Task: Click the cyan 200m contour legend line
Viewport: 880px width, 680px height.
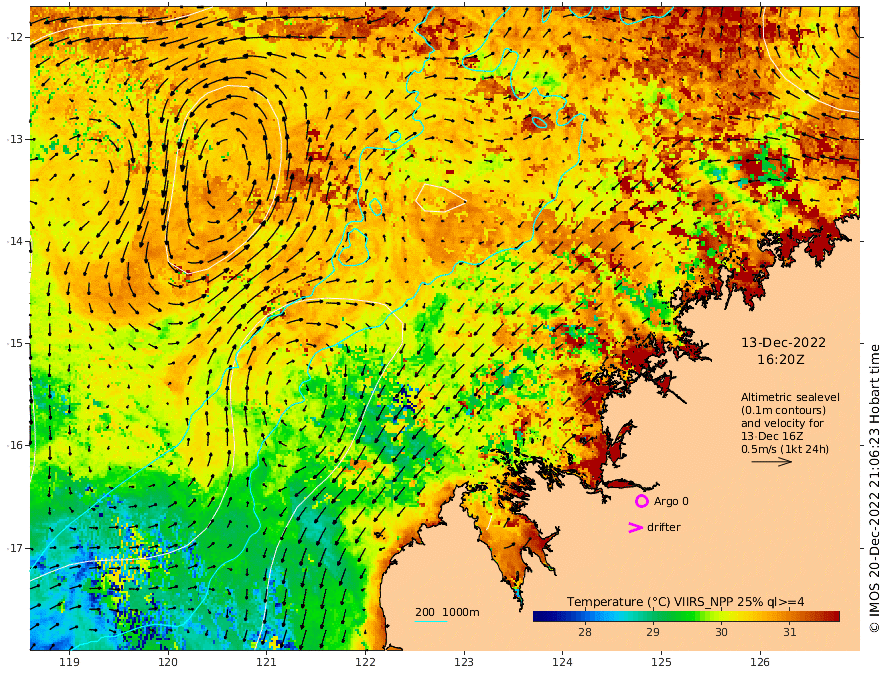Action: [x=431, y=621]
